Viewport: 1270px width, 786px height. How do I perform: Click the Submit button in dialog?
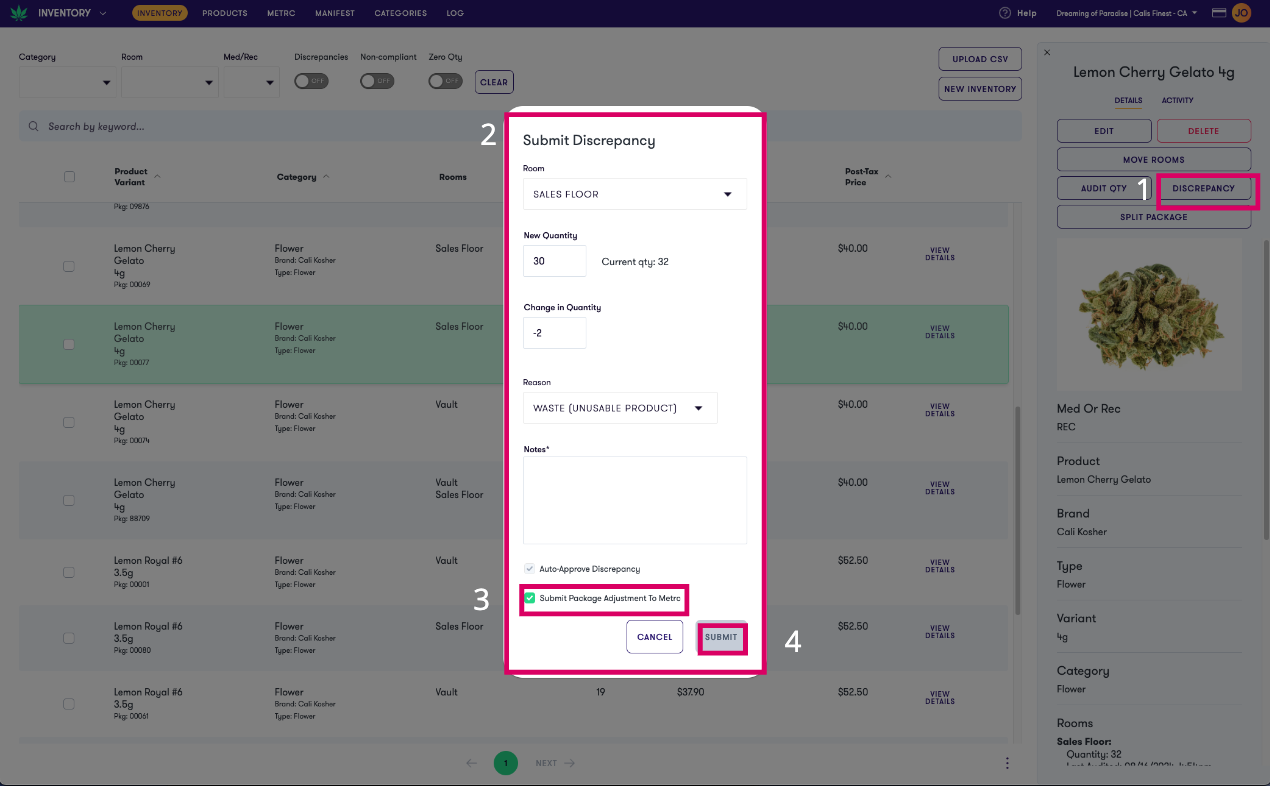pyautogui.click(x=721, y=637)
